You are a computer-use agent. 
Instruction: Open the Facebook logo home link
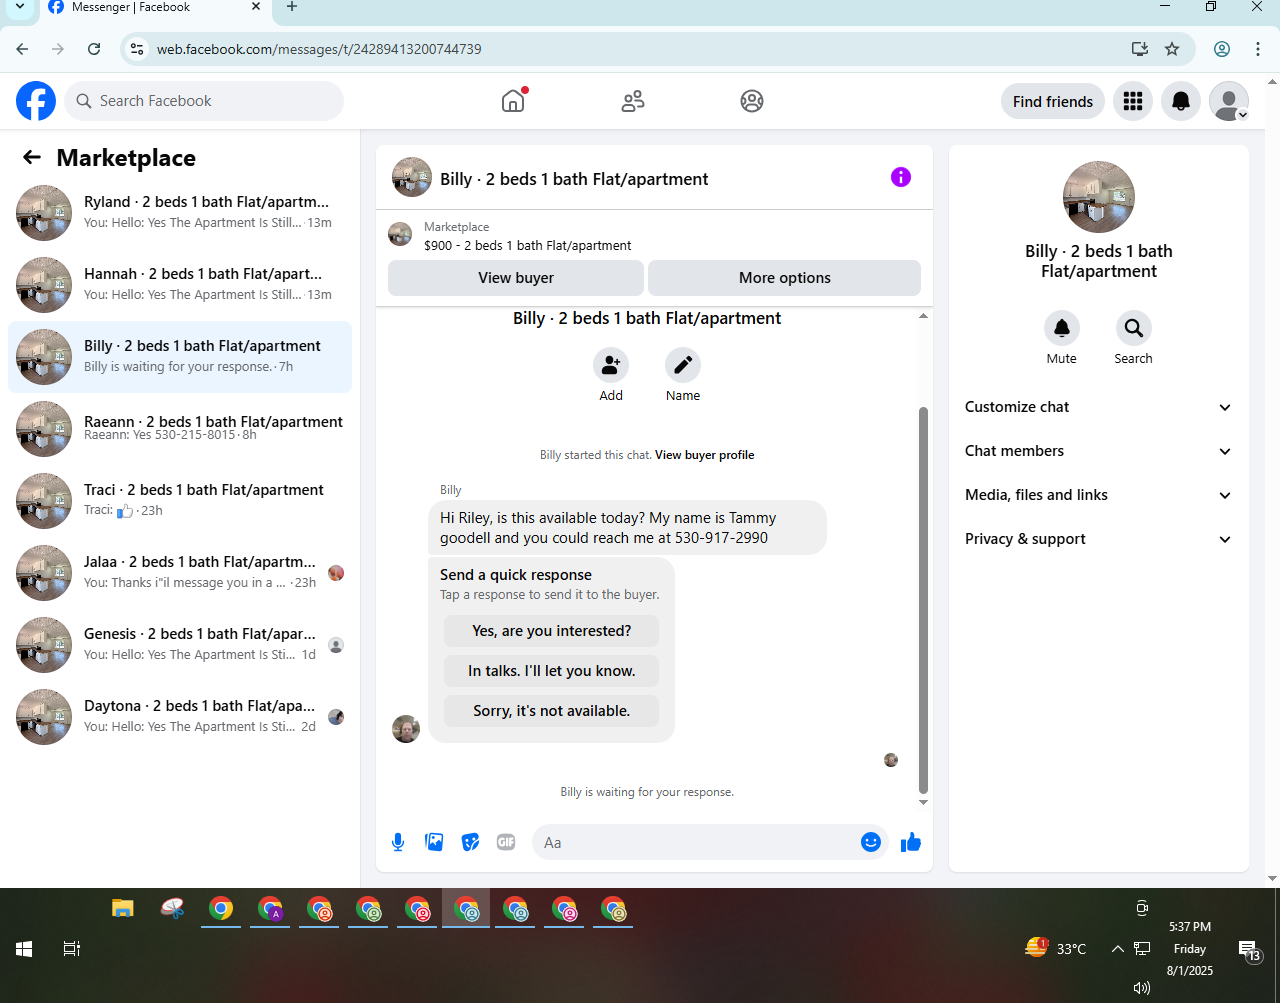click(36, 101)
